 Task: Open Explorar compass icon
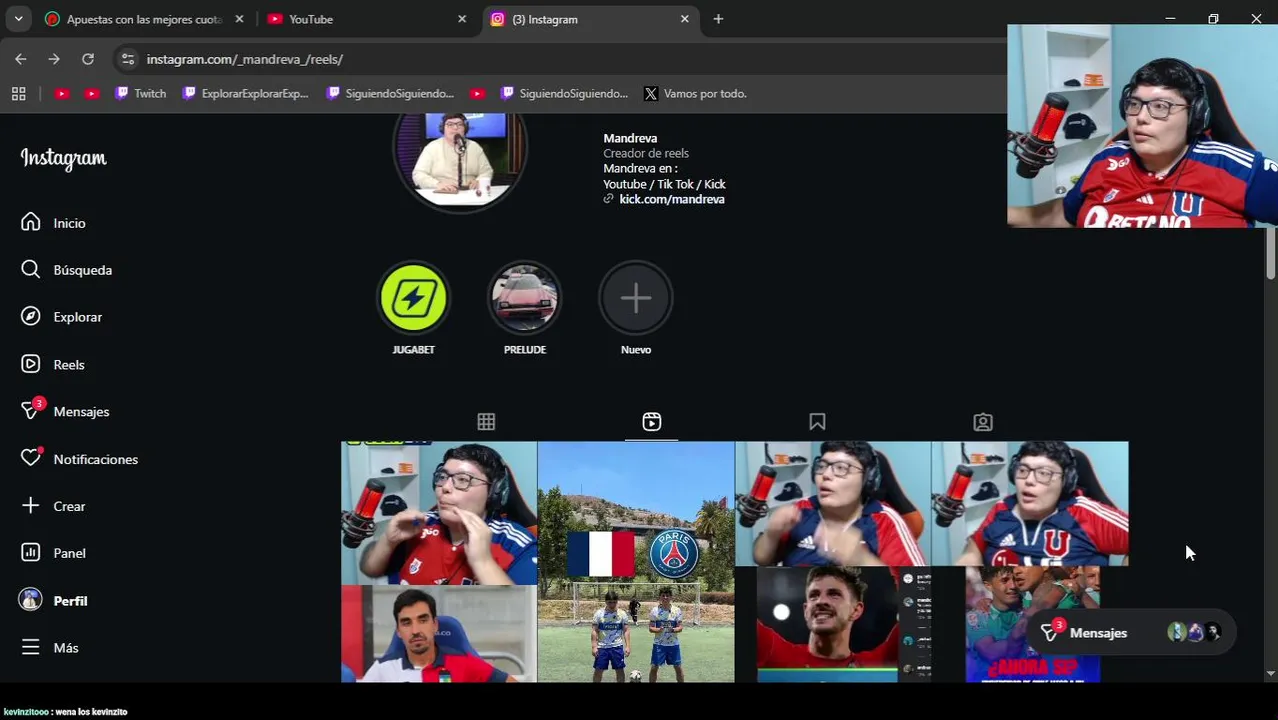(x=31, y=316)
